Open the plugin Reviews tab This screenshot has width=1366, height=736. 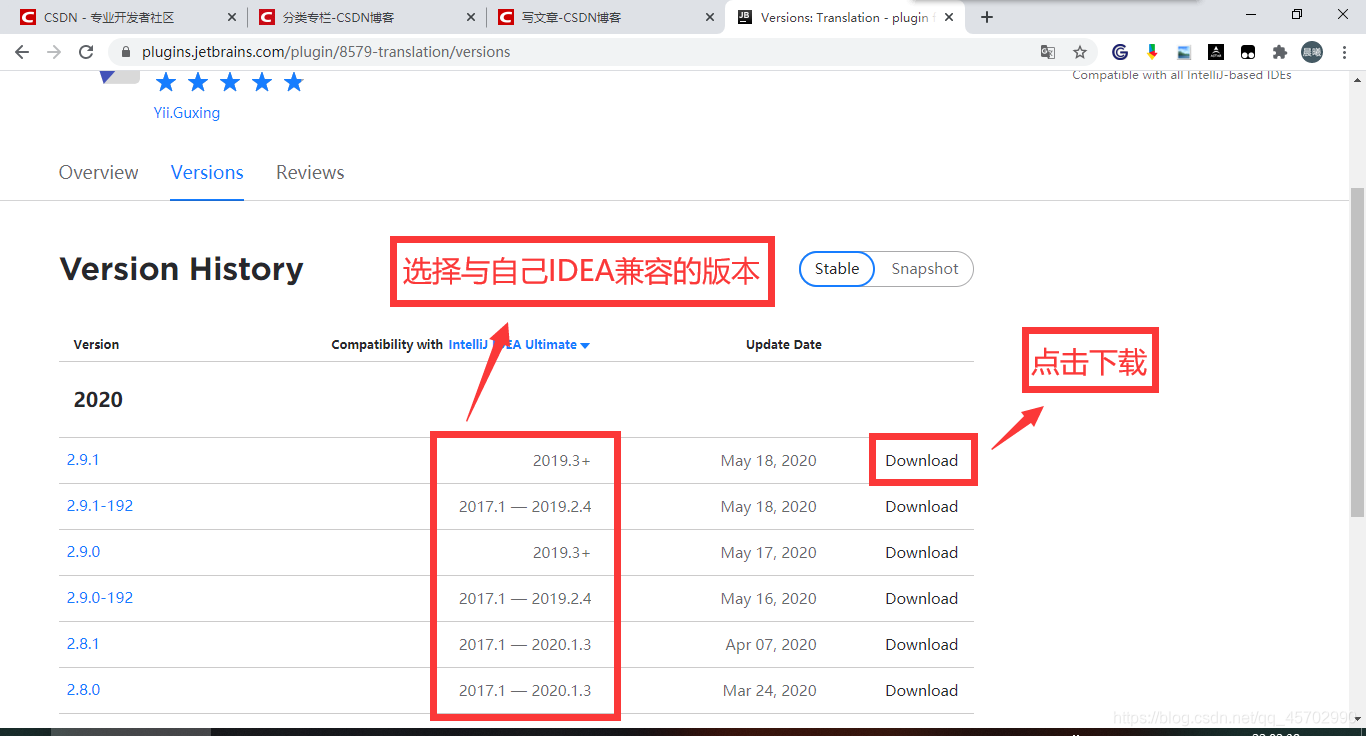310,172
